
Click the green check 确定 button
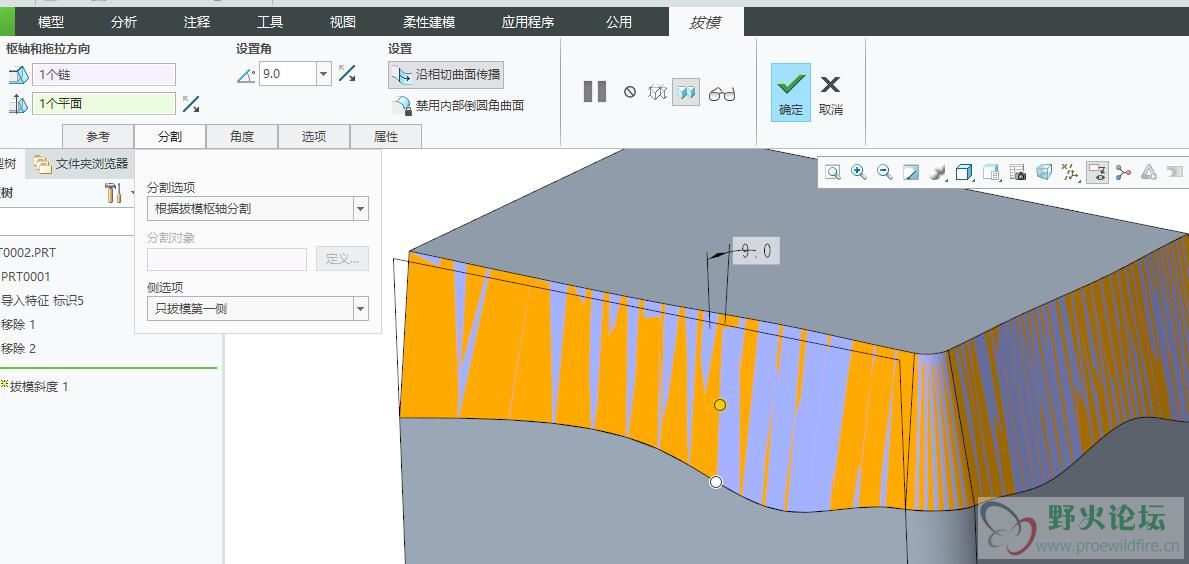tap(791, 92)
